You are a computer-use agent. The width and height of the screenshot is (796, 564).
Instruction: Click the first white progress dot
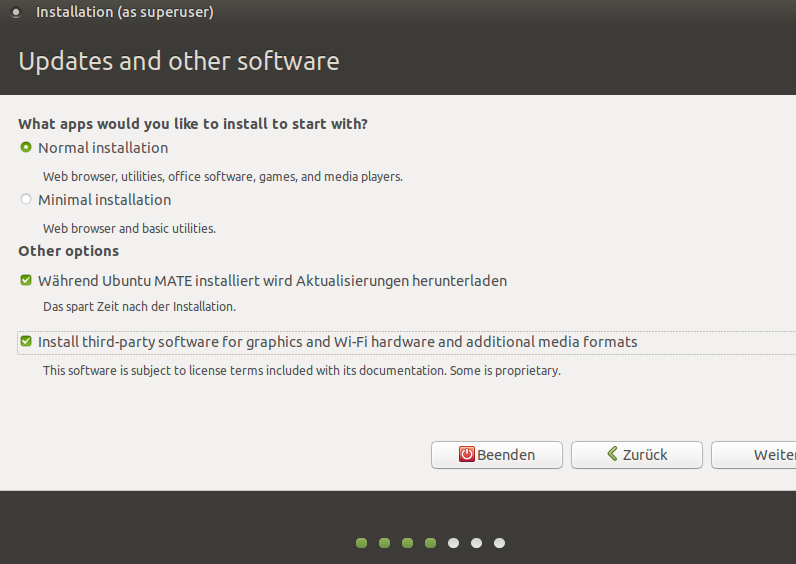(x=453, y=543)
